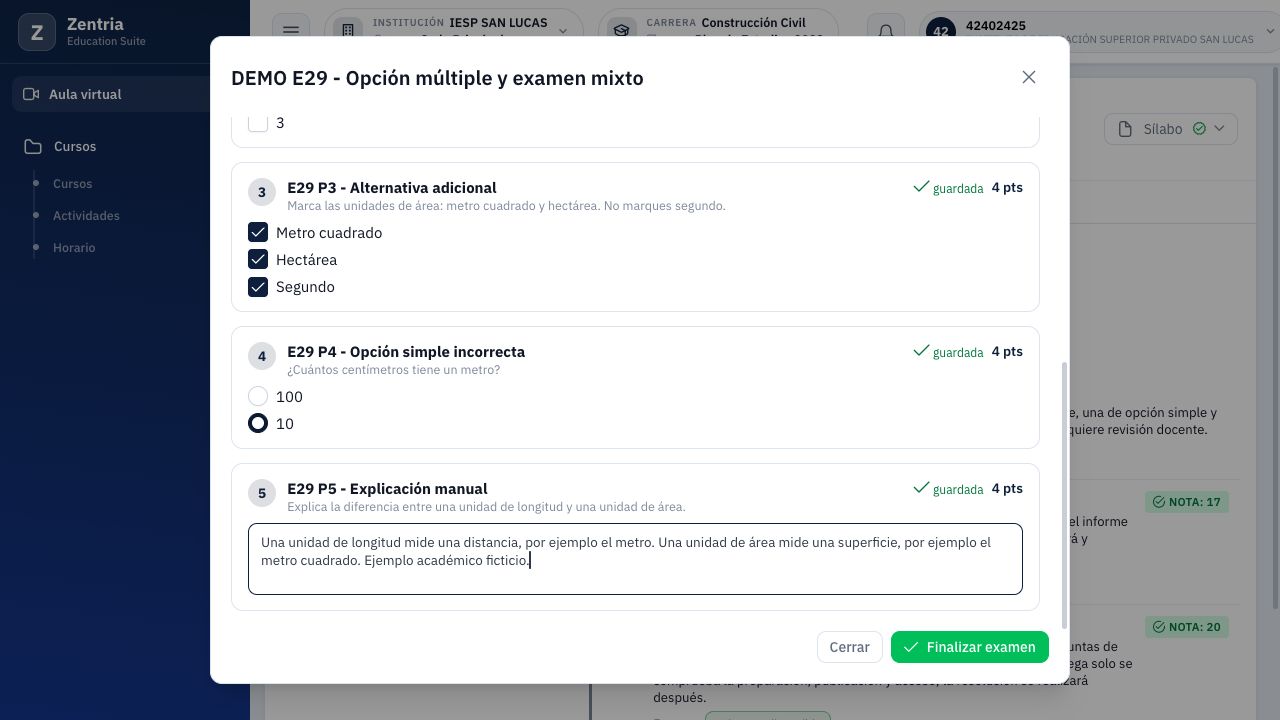The height and width of the screenshot is (720, 1280).
Task: Click the question 4 number badge
Action: point(262,356)
